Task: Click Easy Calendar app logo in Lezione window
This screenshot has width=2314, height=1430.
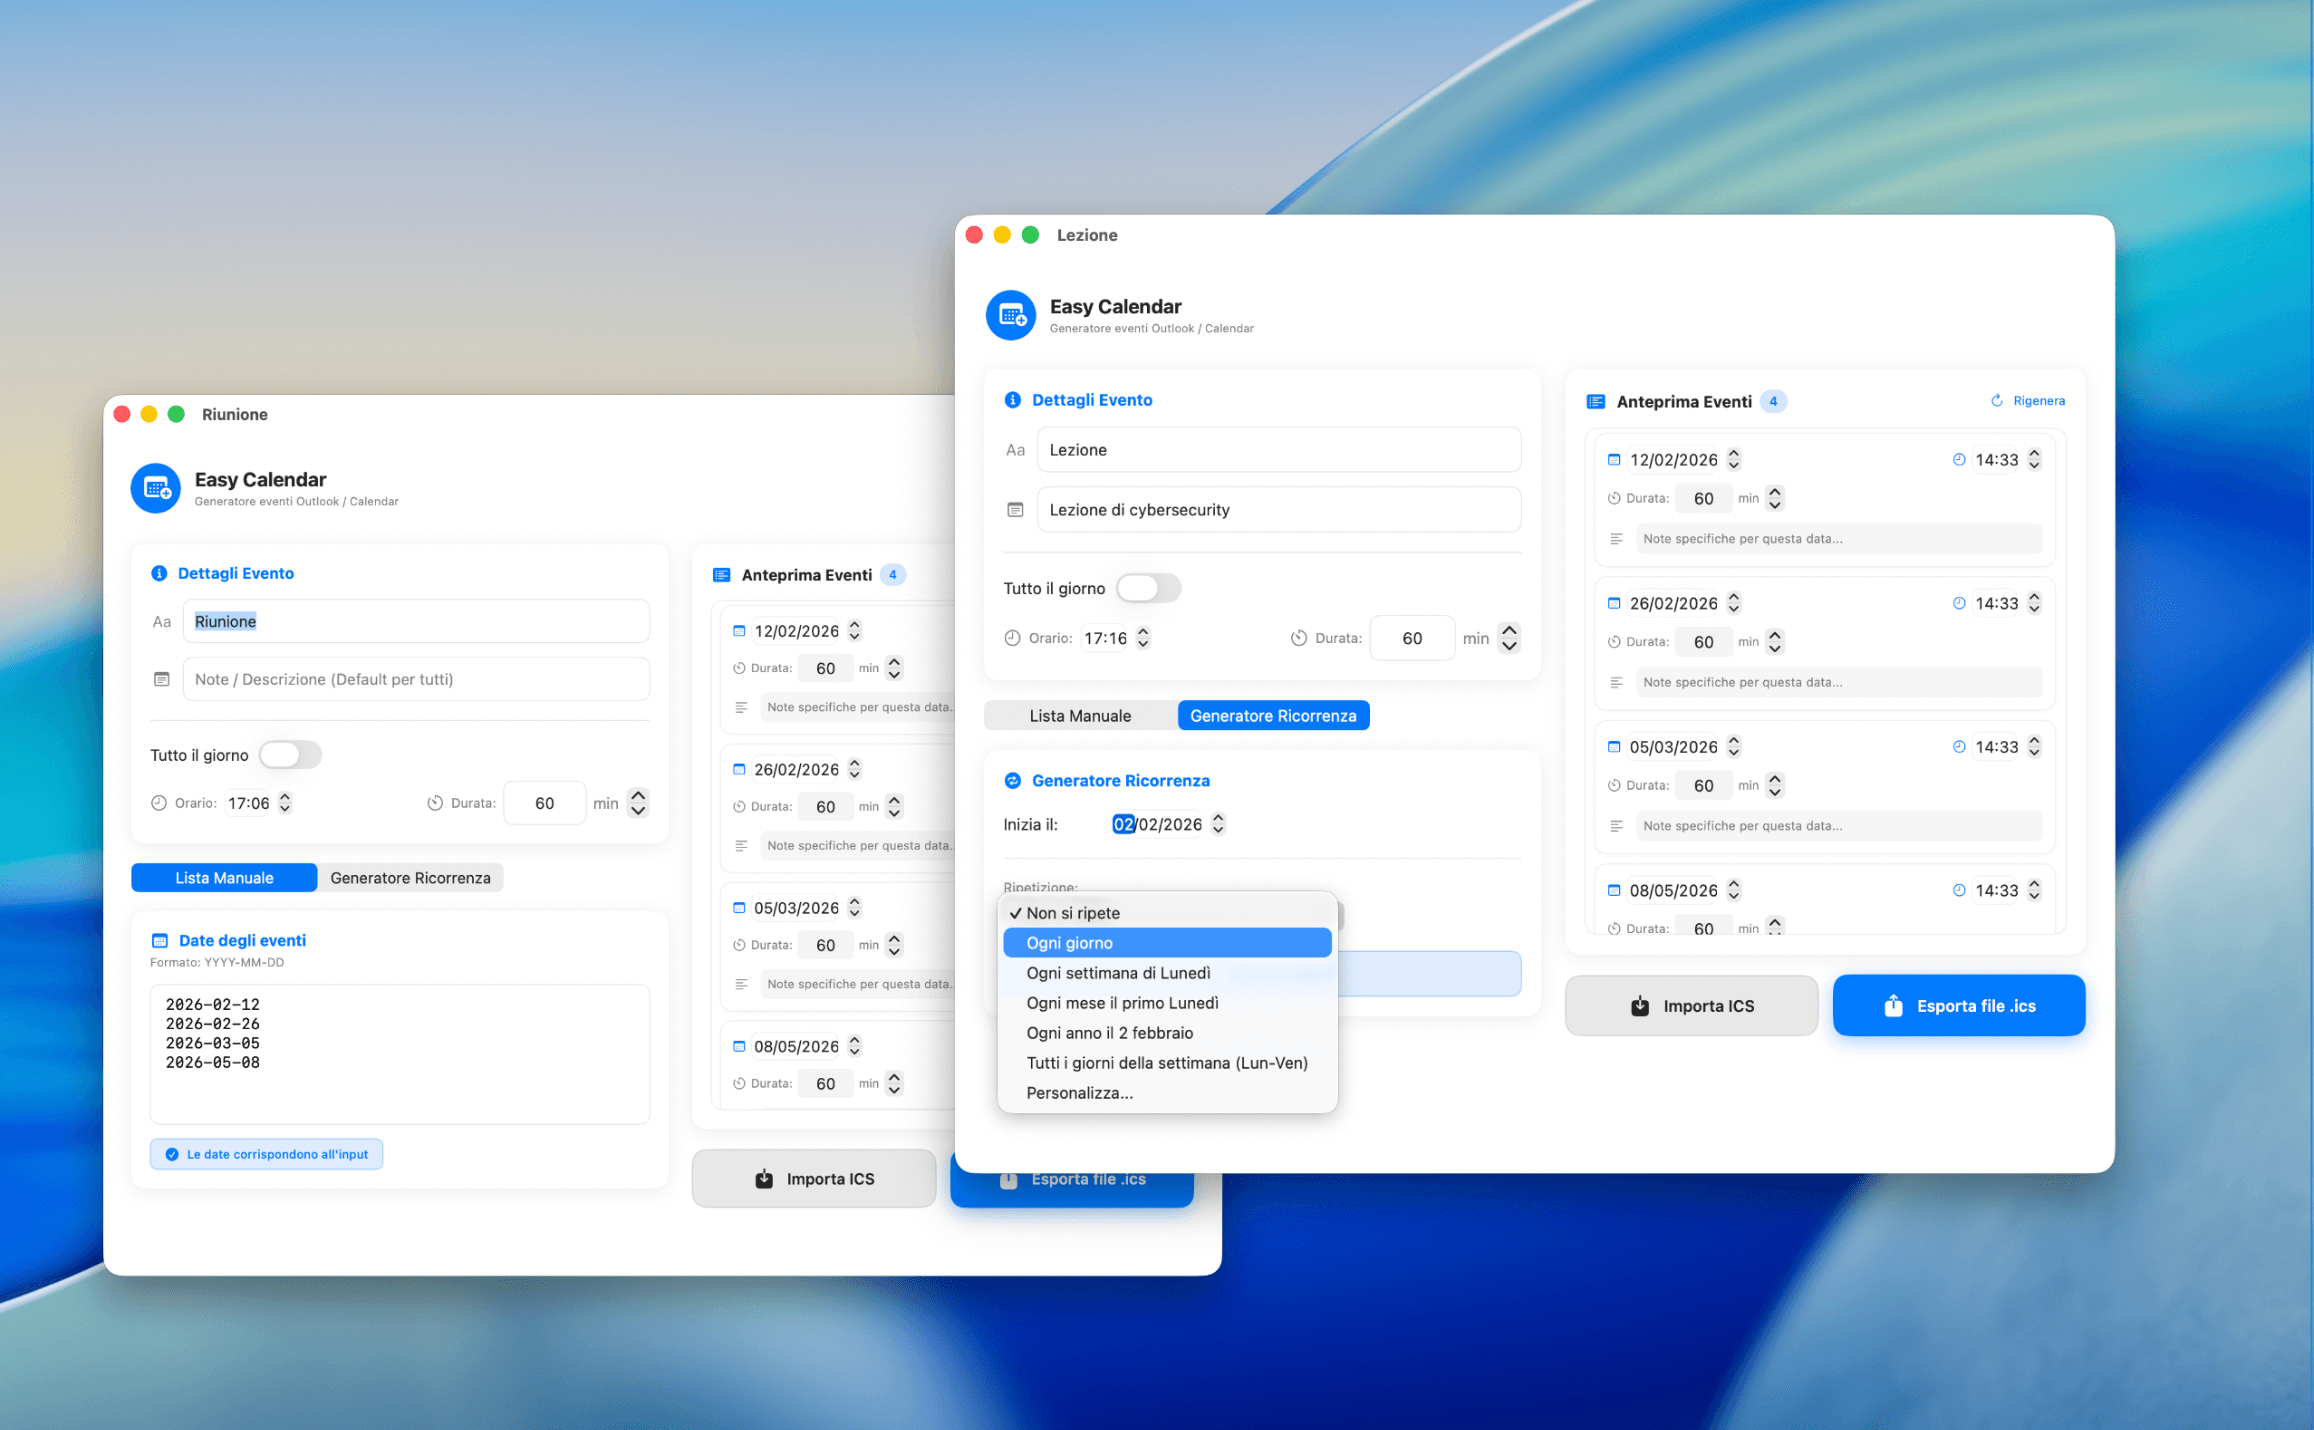Action: [1011, 316]
